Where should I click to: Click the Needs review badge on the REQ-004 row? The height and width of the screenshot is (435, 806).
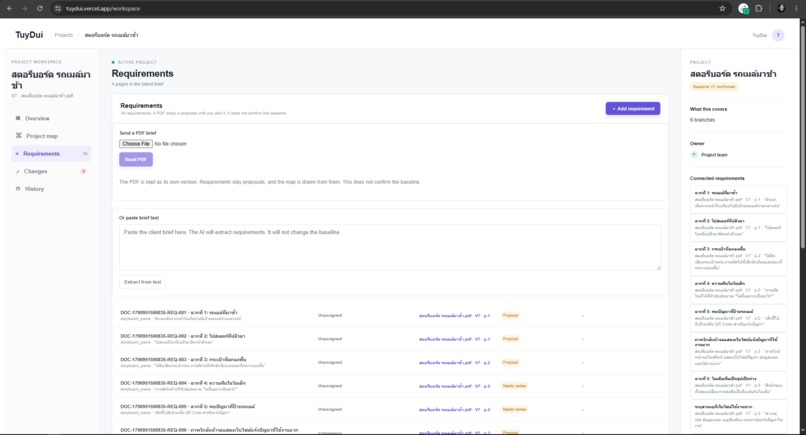515,386
